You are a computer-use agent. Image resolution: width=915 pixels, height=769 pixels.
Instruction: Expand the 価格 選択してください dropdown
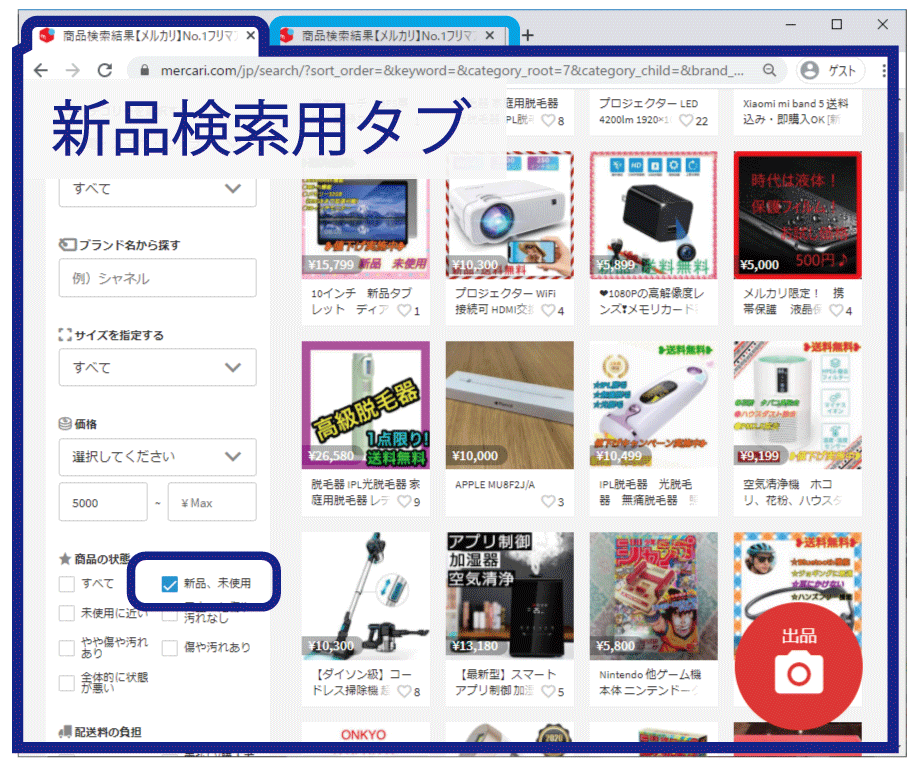pyautogui.click(x=157, y=457)
